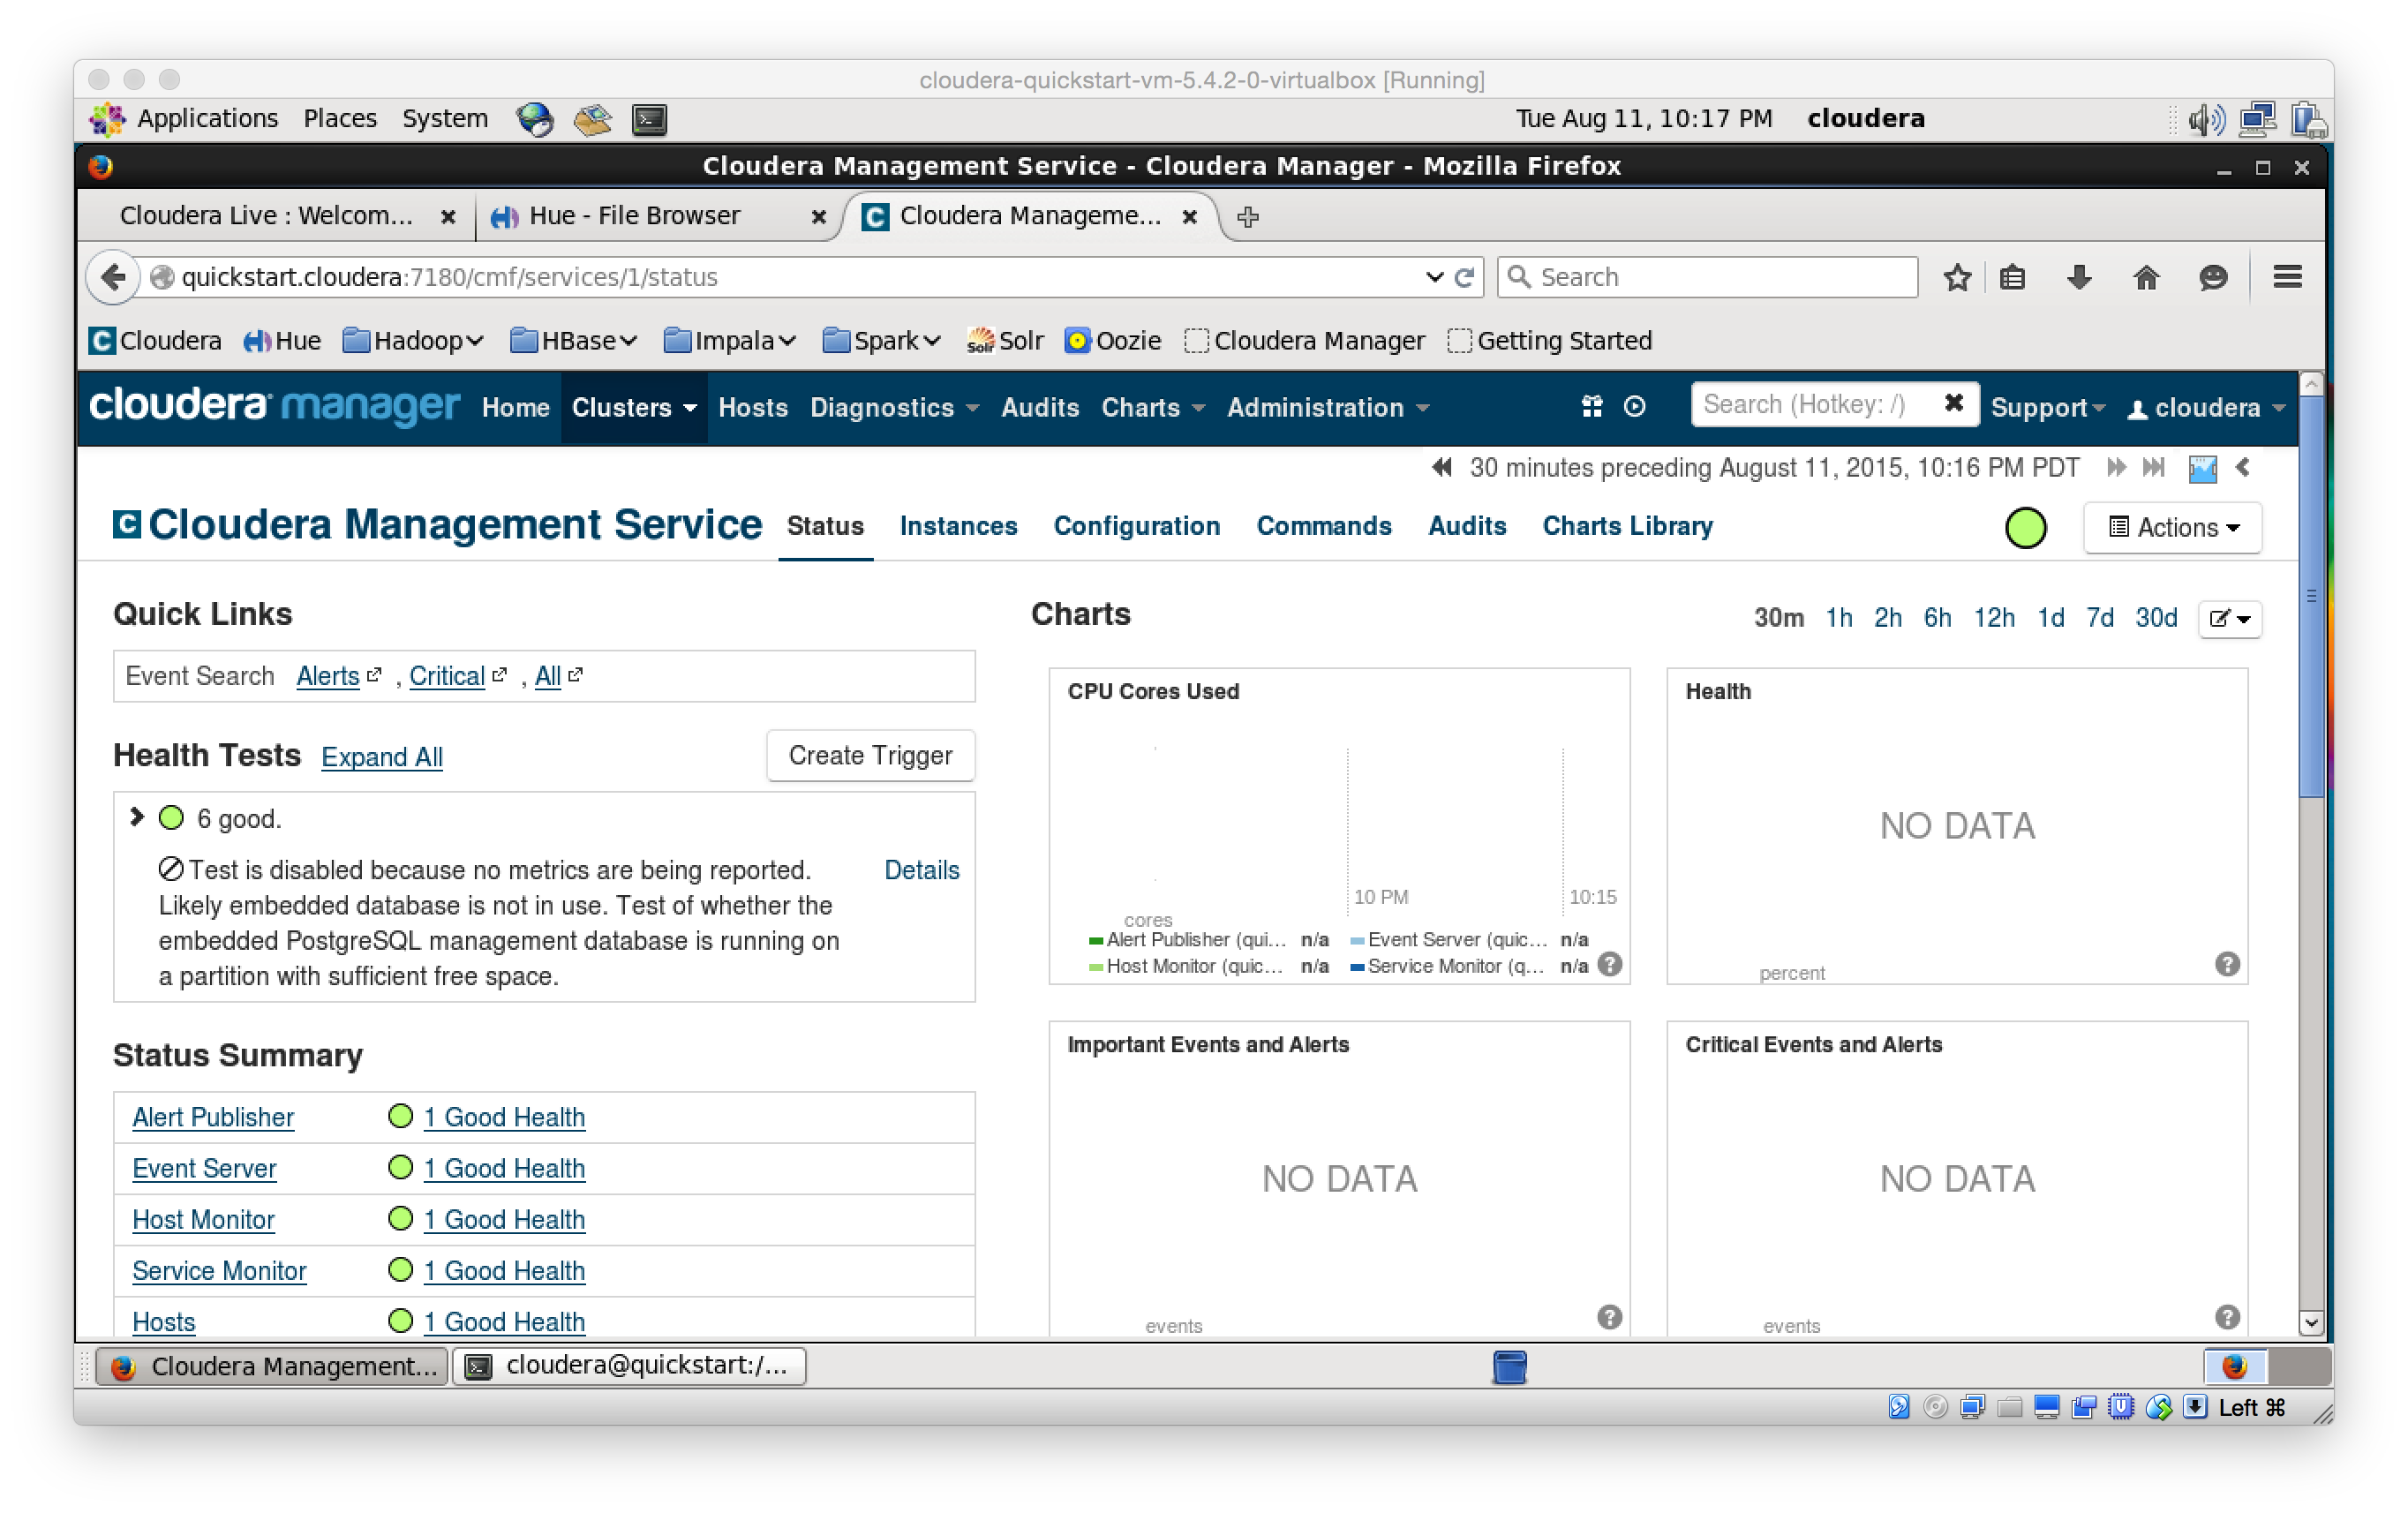The image size is (2408, 1513).
Task: Click the rewind time range icon
Action: point(1441,467)
